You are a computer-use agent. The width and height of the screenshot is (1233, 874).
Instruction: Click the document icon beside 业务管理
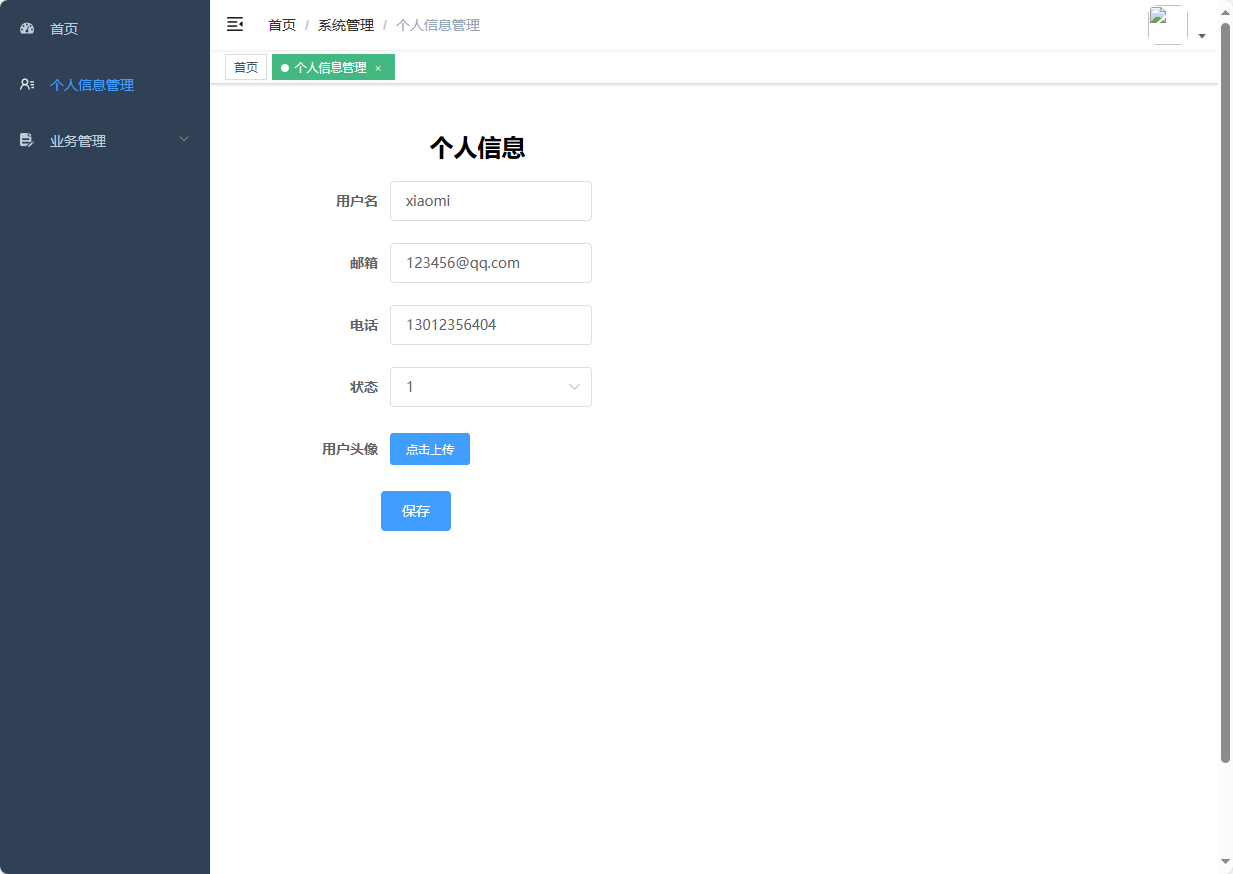(26, 140)
